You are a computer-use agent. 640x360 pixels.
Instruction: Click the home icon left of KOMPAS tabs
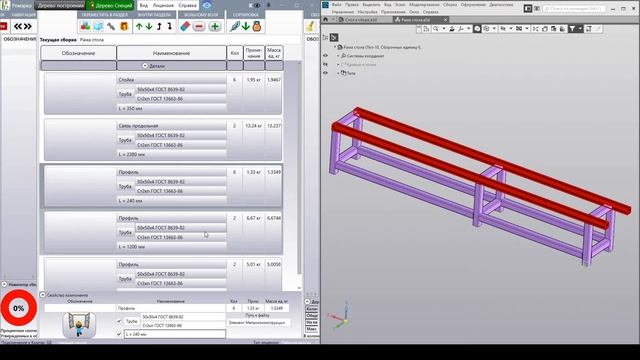325,19
